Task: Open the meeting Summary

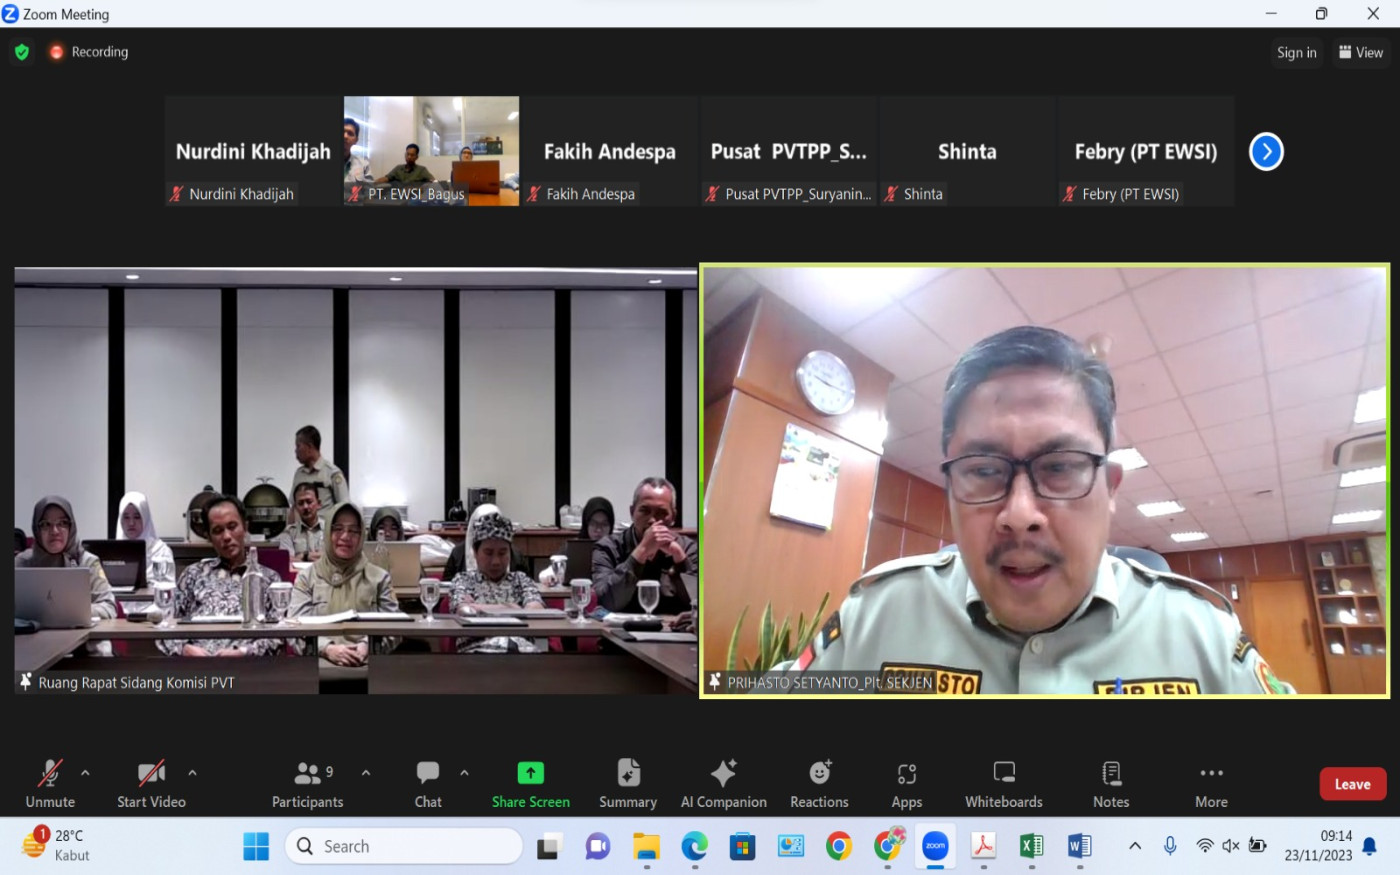Action: [627, 783]
